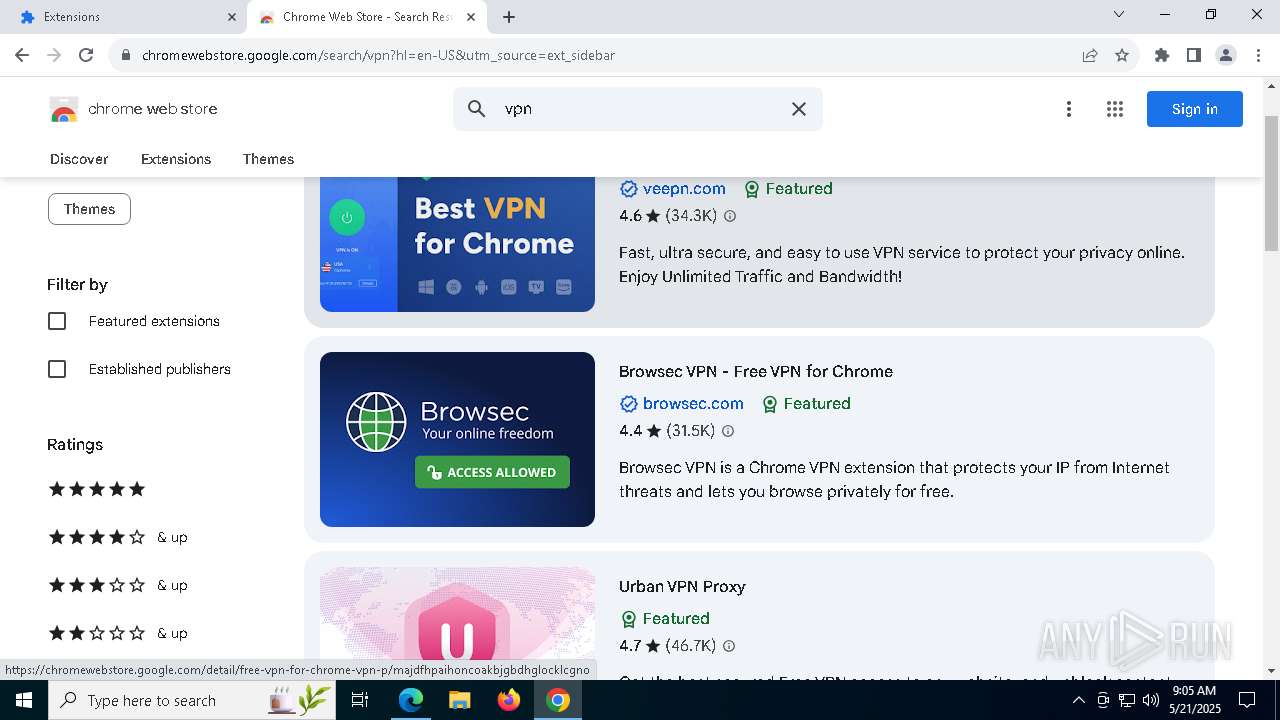This screenshot has height=720, width=1280.
Task: Click the Sign in button
Action: point(1195,109)
